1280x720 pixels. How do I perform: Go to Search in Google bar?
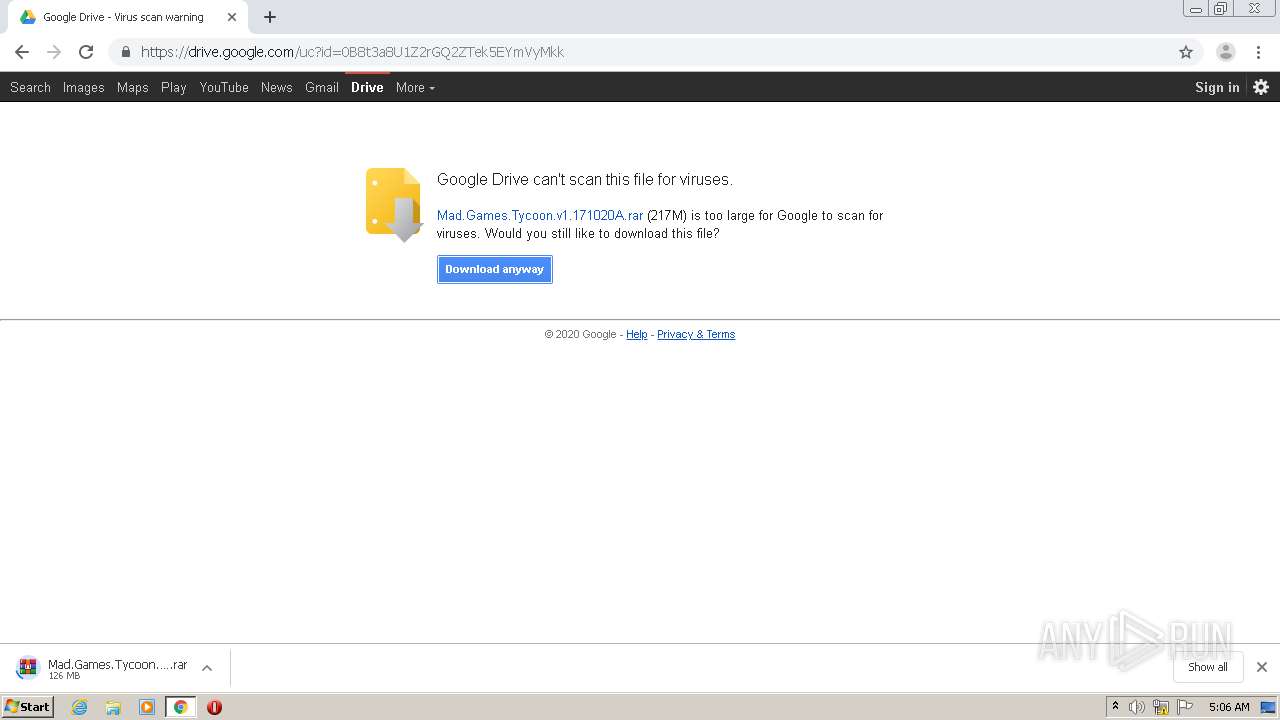coord(30,87)
